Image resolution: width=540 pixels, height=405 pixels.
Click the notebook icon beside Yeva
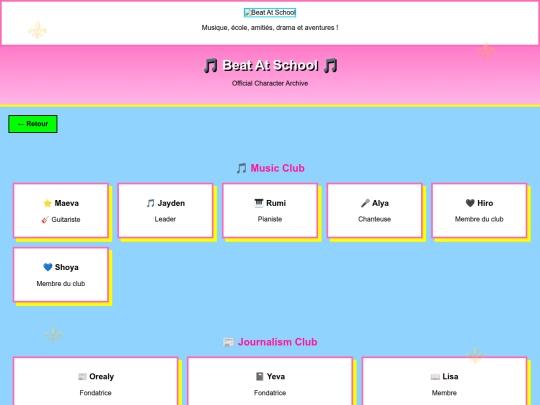click(260, 377)
